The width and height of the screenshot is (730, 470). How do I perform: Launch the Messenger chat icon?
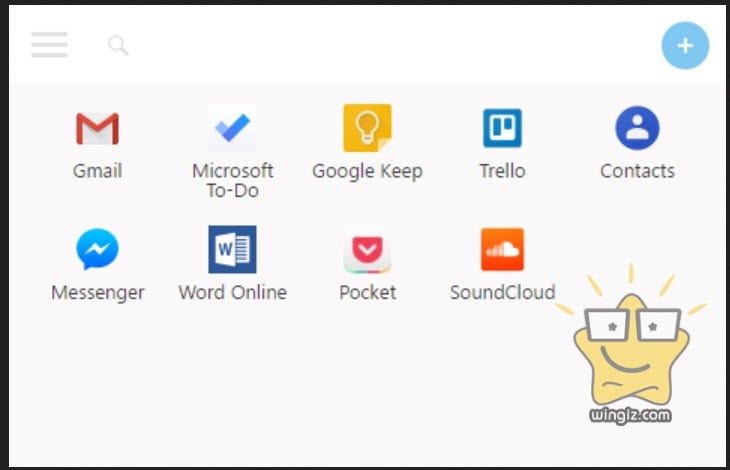click(x=97, y=249)
